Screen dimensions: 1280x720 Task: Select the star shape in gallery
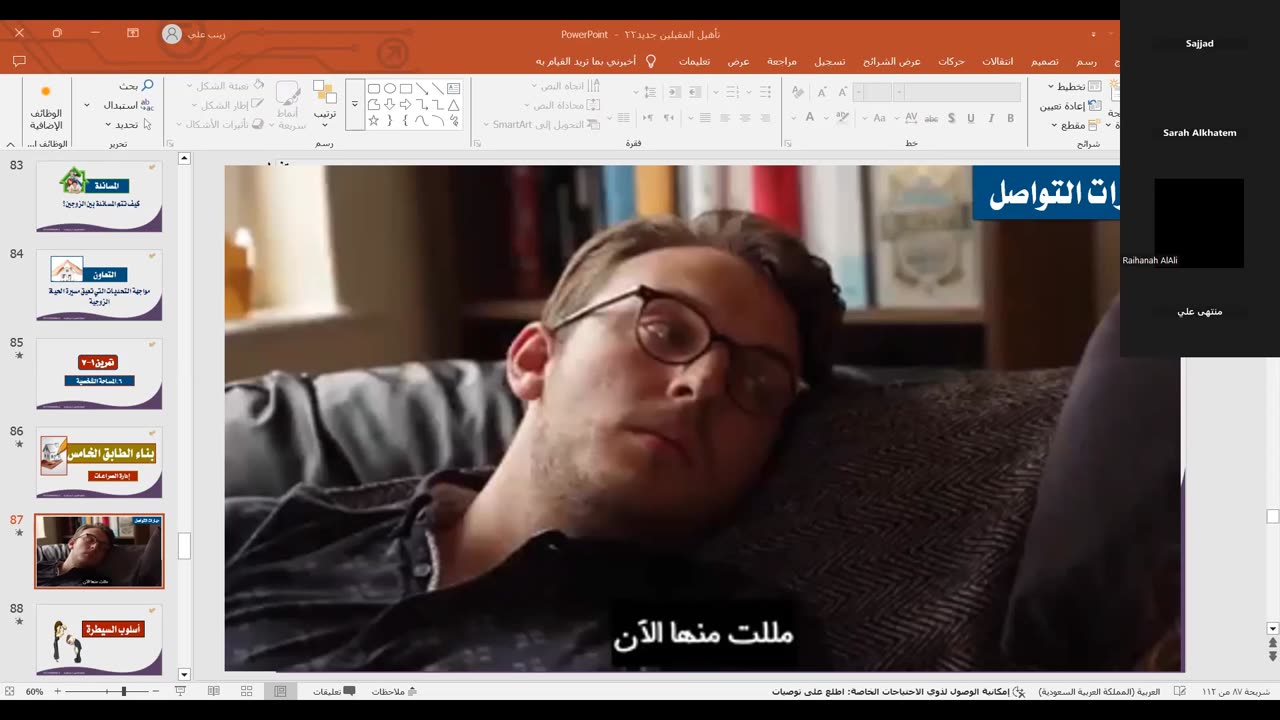point(374,120)
